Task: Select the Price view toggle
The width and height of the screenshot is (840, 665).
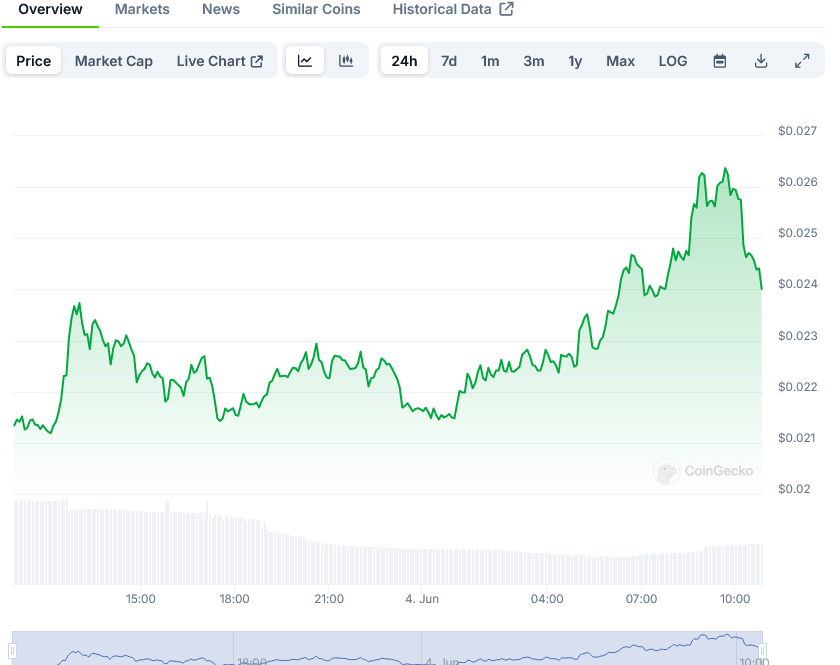Action: (33, 61)
